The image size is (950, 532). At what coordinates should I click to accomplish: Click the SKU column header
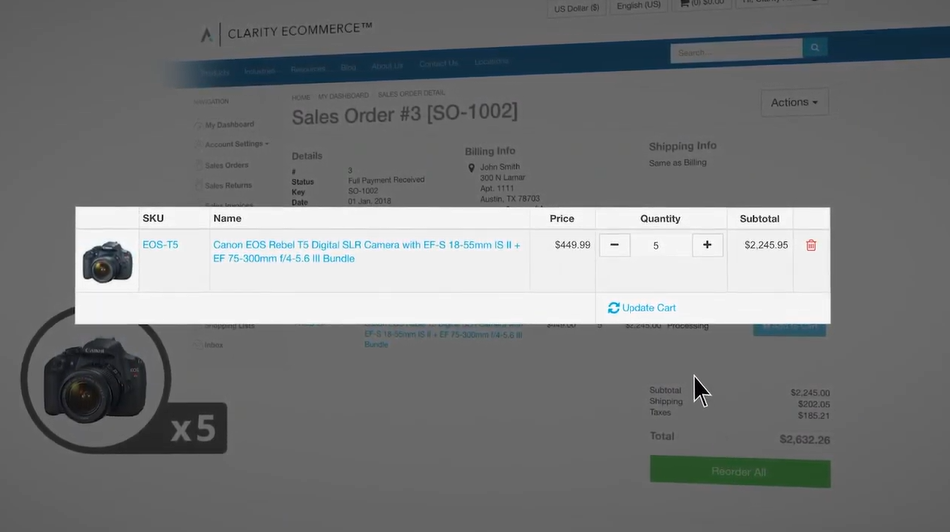153,218
